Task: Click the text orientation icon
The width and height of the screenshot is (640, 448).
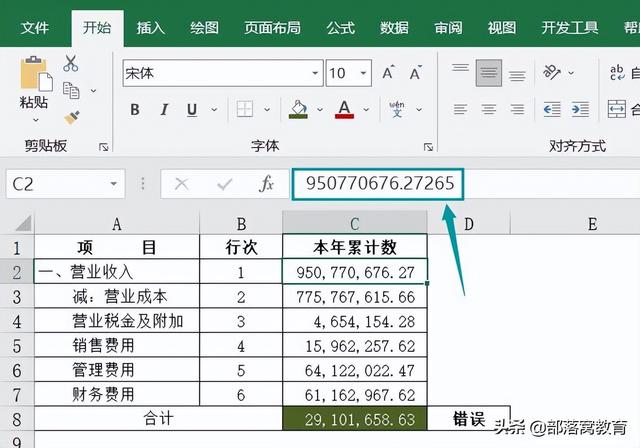Action: coord(551,73)
